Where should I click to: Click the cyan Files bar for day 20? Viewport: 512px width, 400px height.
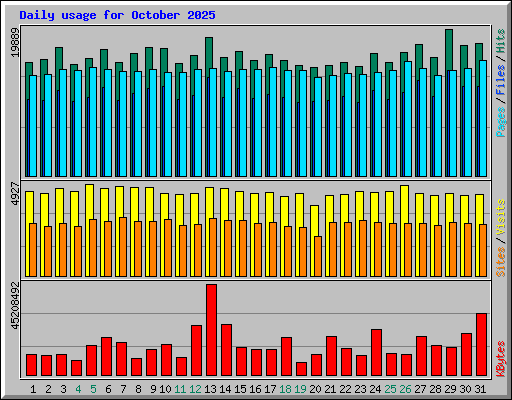pyautogui.click(x=318, y=127)
